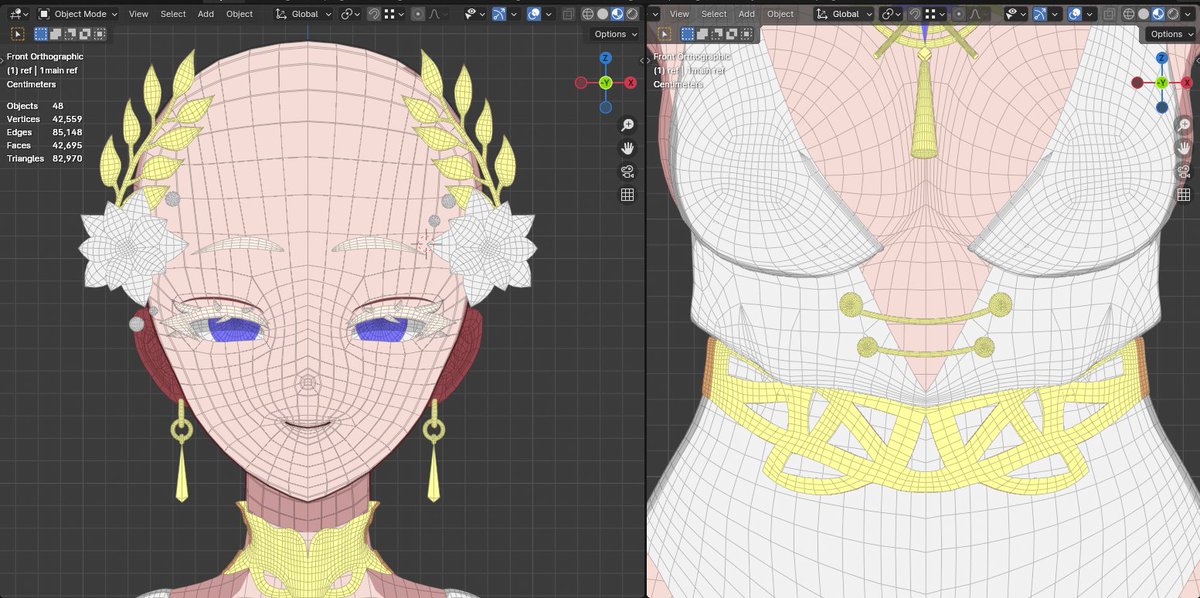This screenshot has height=598, width=1200.
Task: Click X axis on left viewport gizmo
Action: pos(630,82)
